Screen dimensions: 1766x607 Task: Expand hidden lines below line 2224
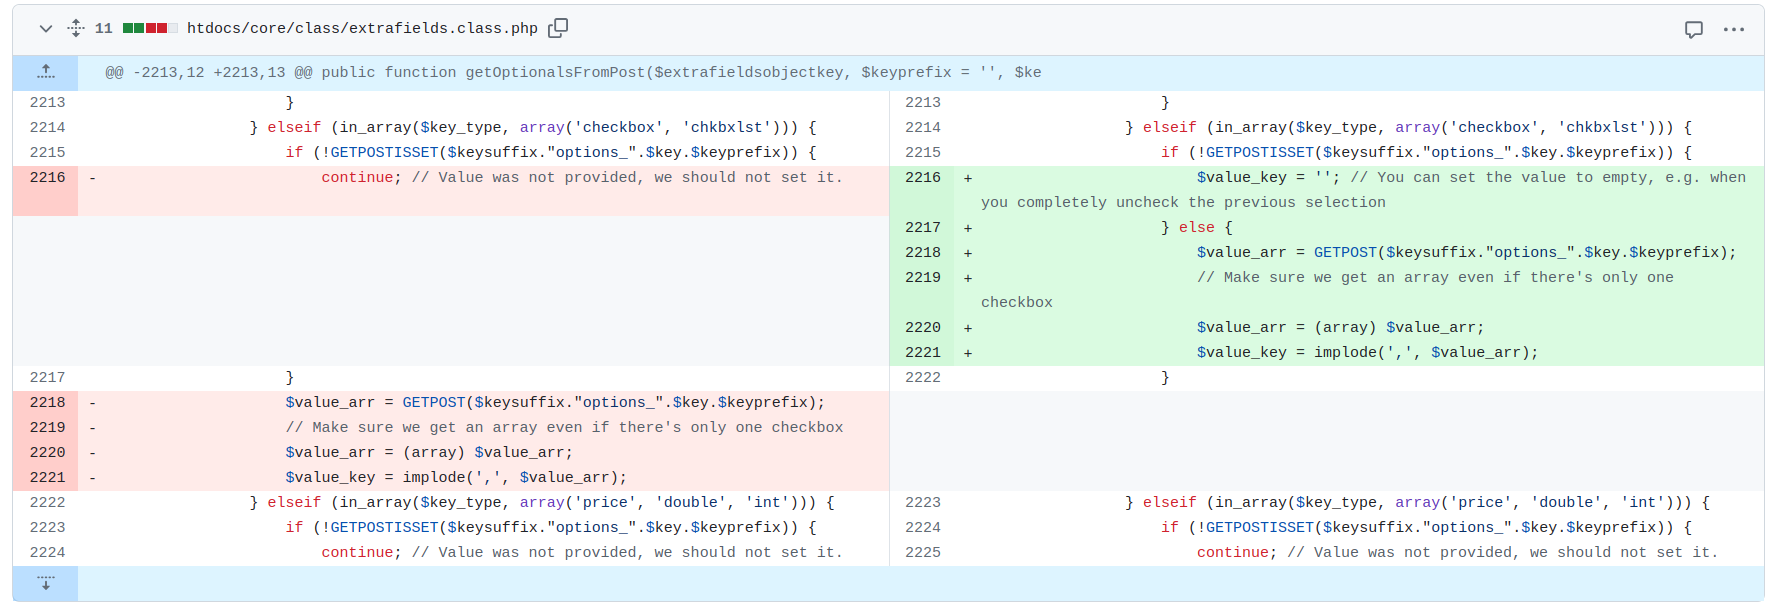[46, 583]
